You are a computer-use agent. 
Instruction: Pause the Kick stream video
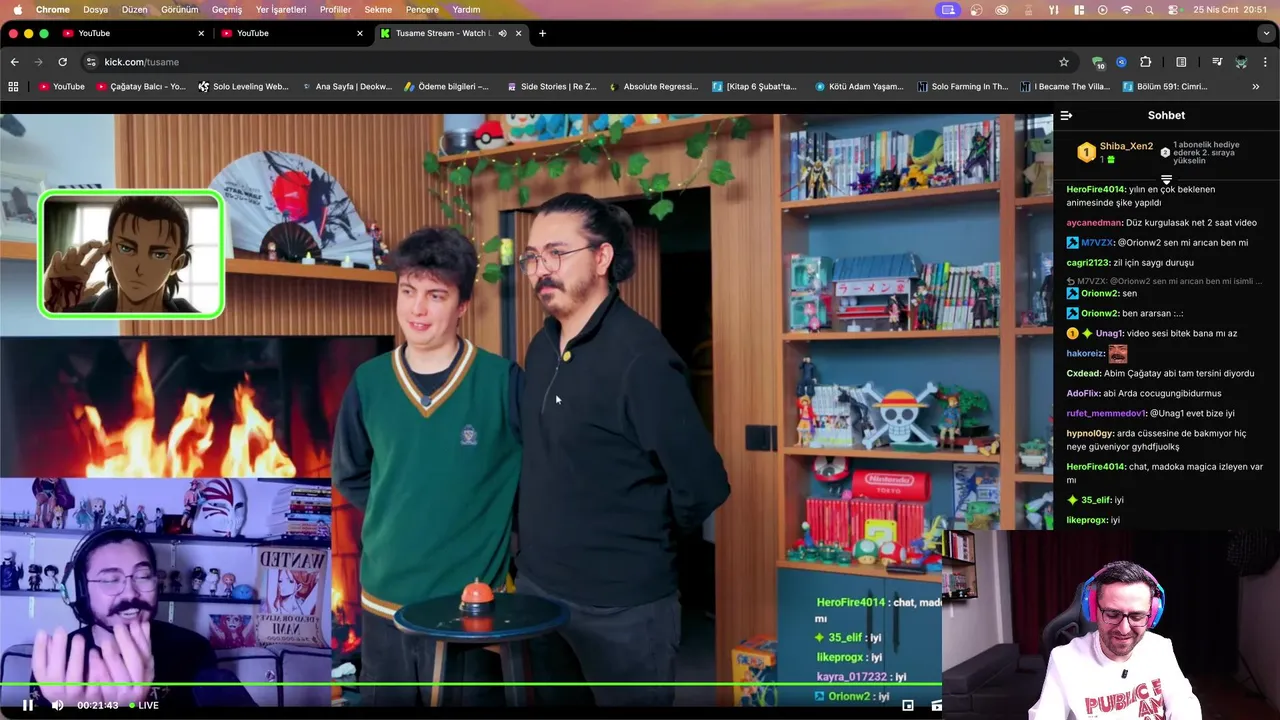pyautogui.click(x=28, y=705)
